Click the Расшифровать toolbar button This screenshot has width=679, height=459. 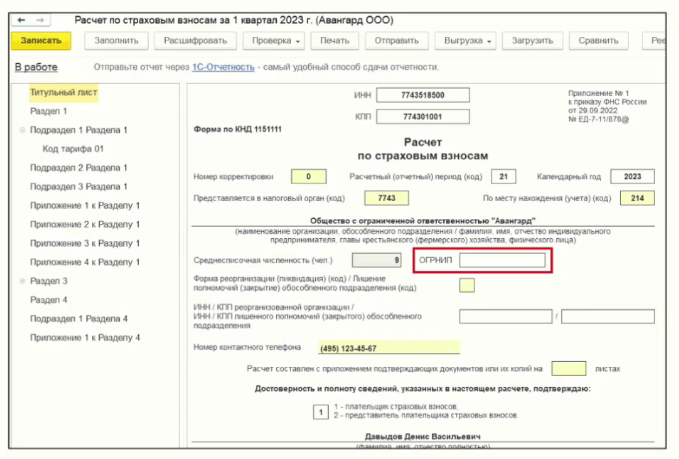coord(196,41)
